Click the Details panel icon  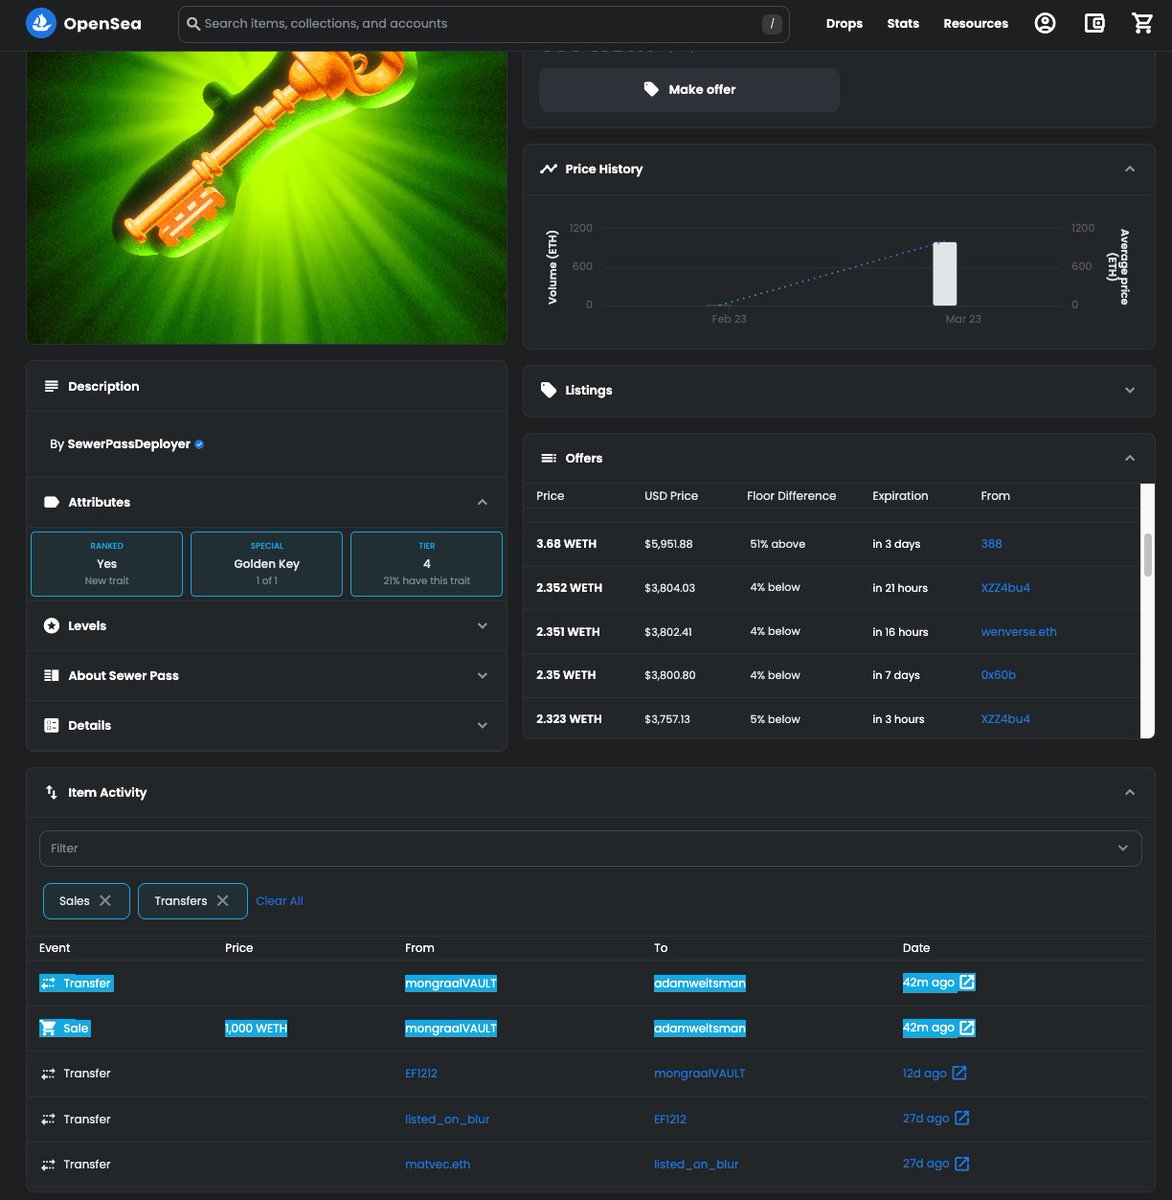(51, 726)
